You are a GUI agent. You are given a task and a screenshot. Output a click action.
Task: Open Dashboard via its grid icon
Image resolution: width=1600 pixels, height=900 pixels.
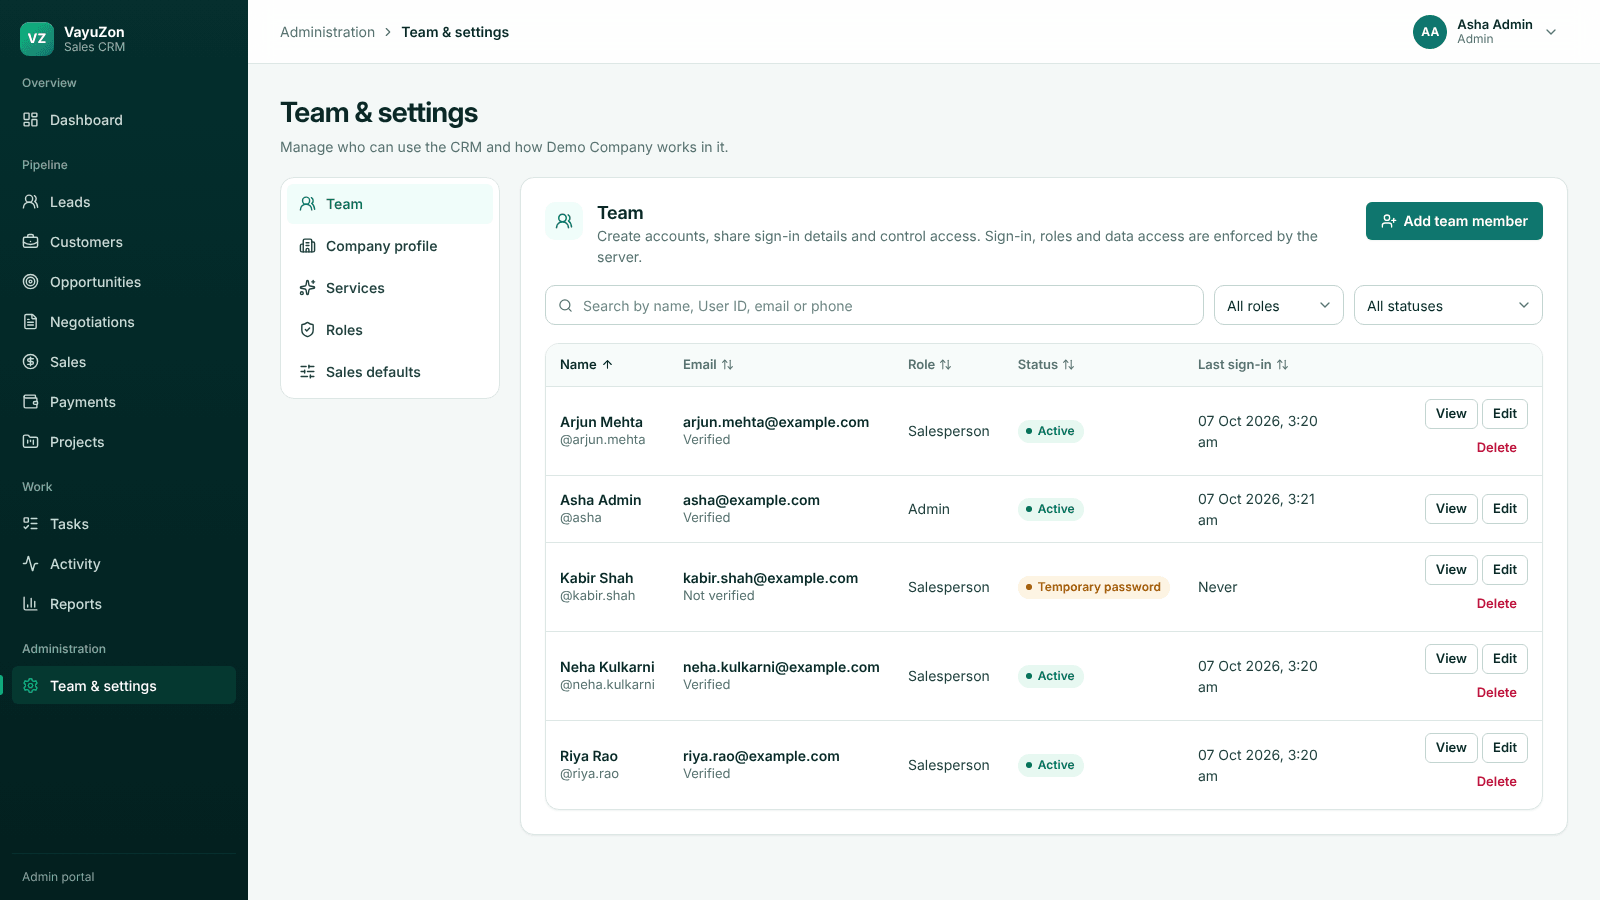tap(30, 120)
